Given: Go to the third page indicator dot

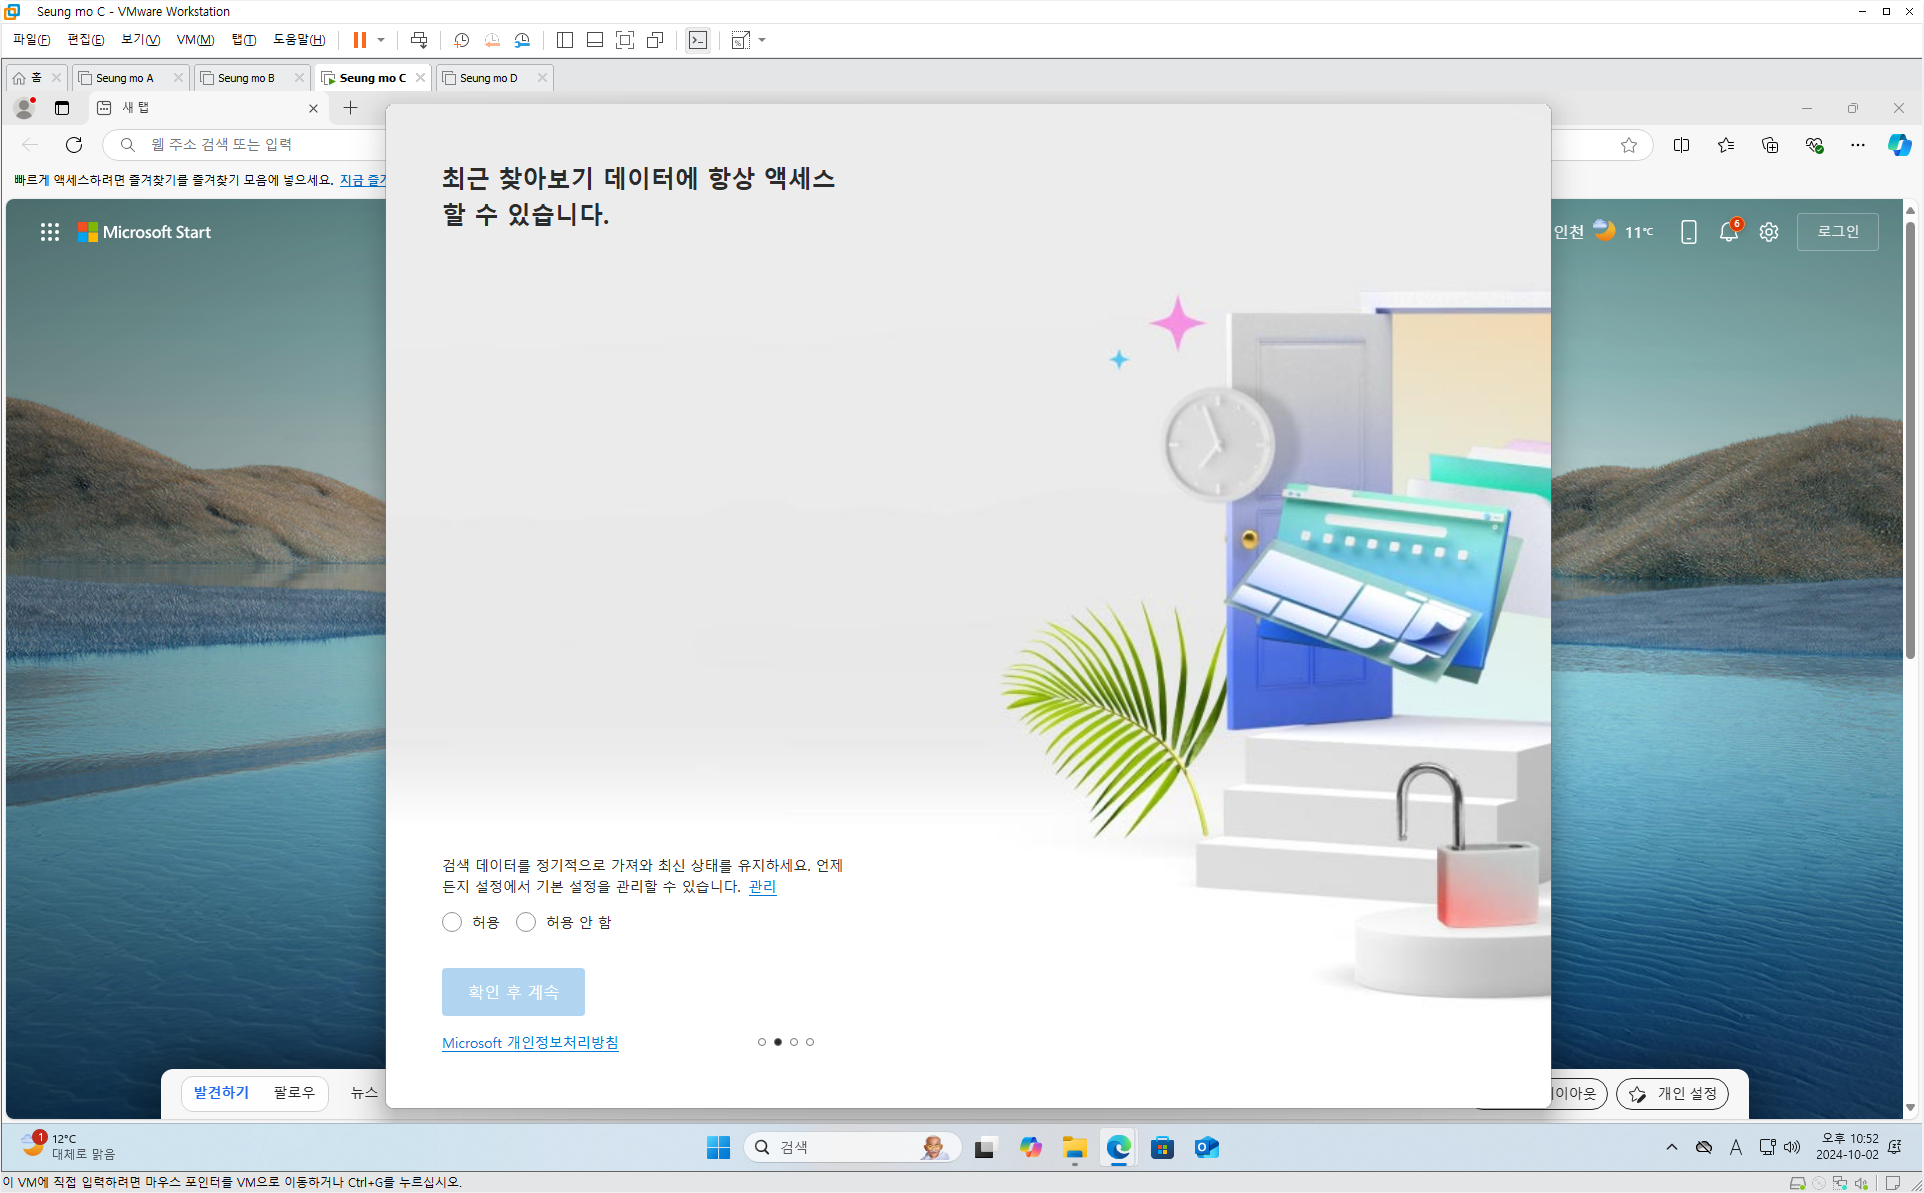Looking at the screenshot, I should (x=794, y=1042).
